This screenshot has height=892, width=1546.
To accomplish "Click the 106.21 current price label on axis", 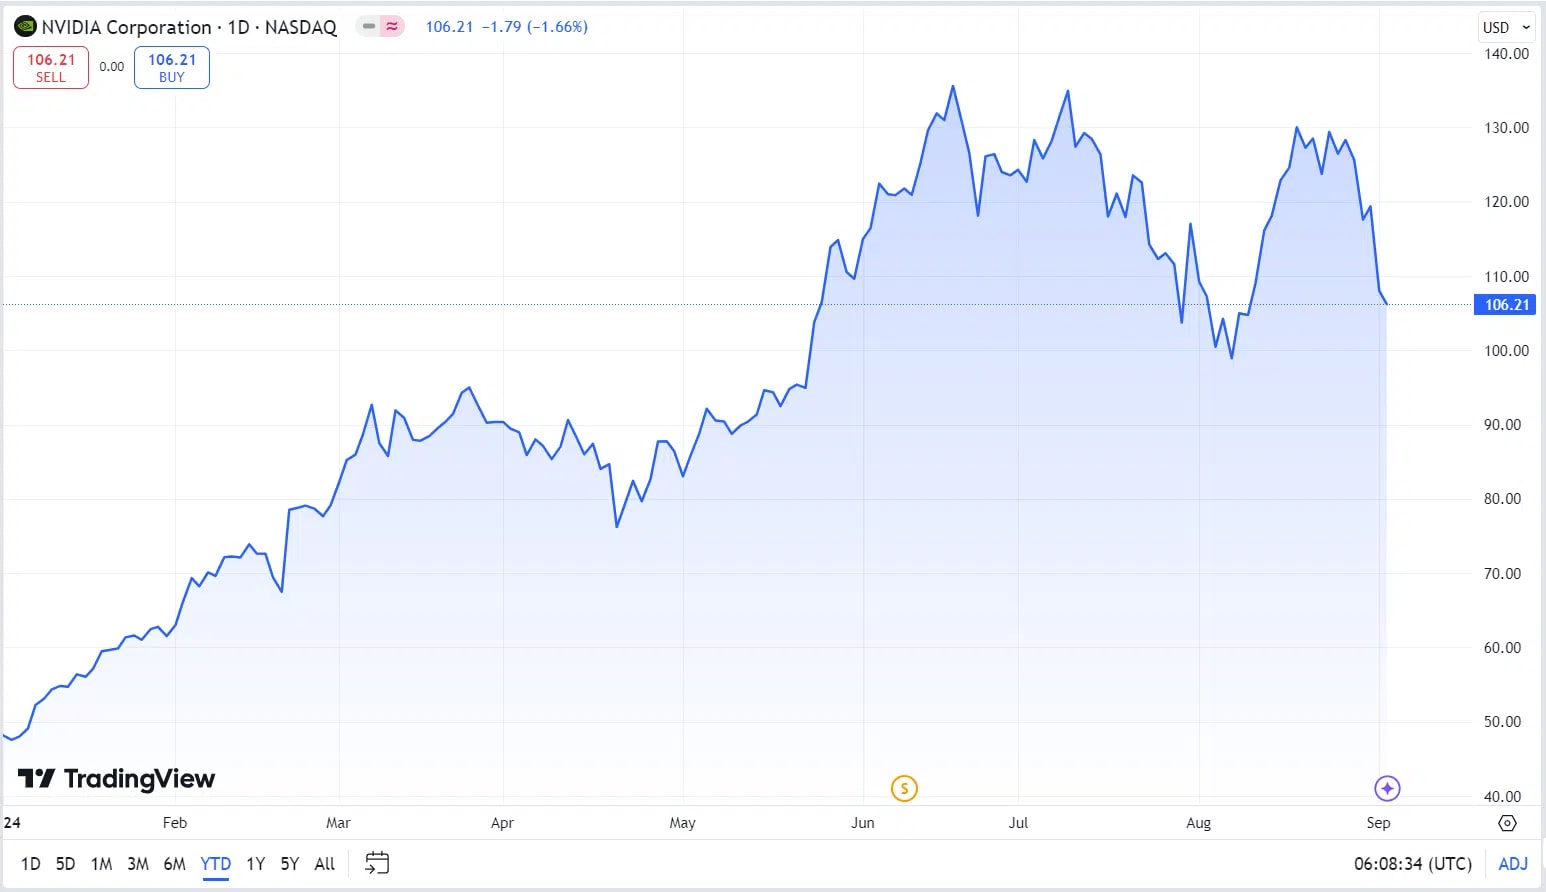I will pyautogui.click(x=1505, y=305).
